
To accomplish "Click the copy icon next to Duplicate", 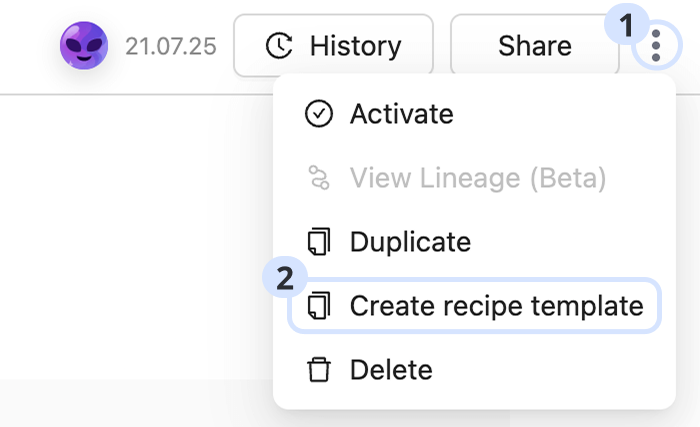I will 318,242.
